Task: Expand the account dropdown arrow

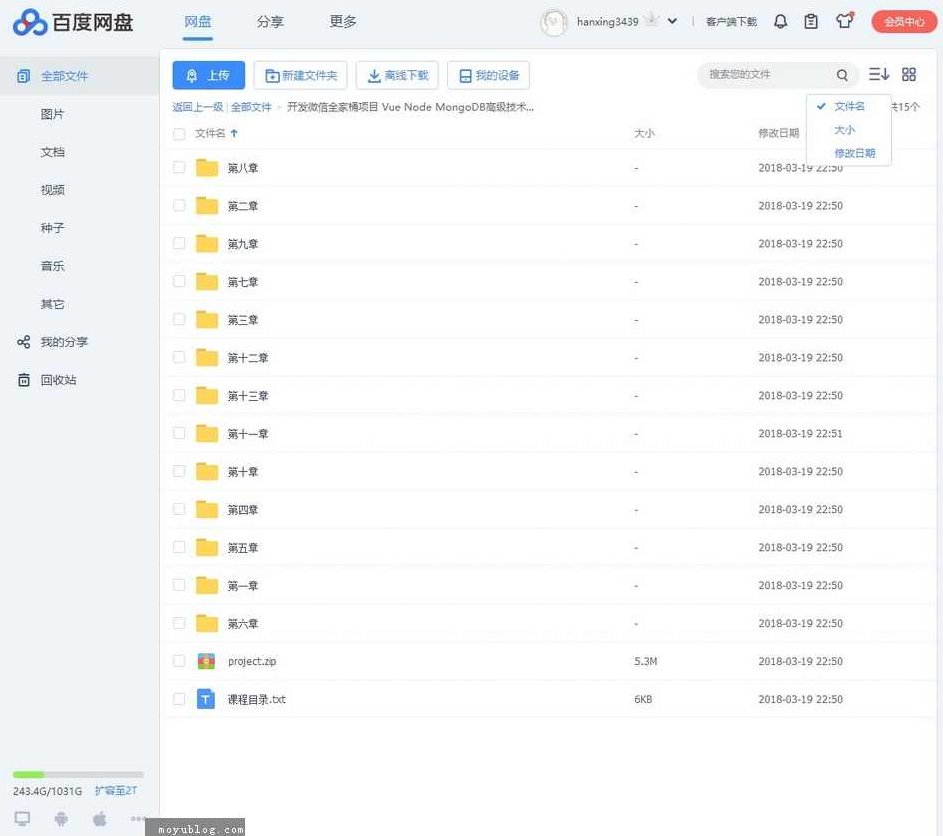Action: 672,22
